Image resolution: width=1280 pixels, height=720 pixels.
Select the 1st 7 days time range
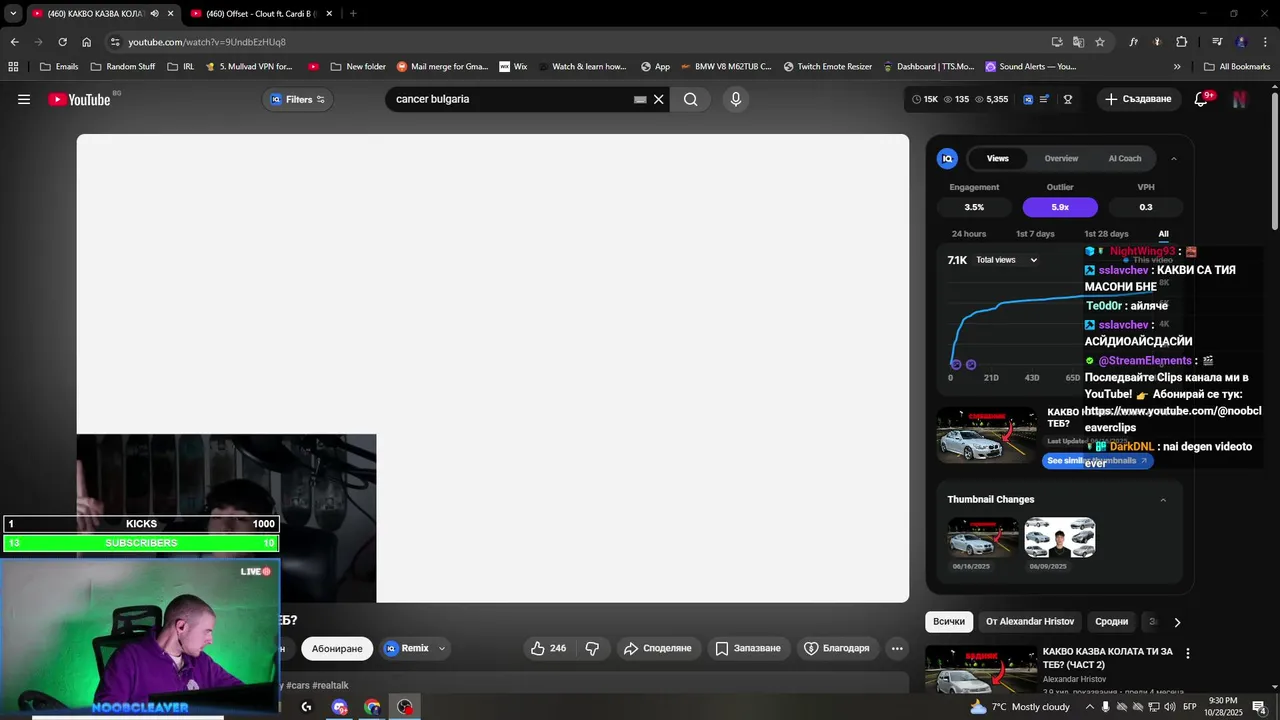pos(1035,234)
